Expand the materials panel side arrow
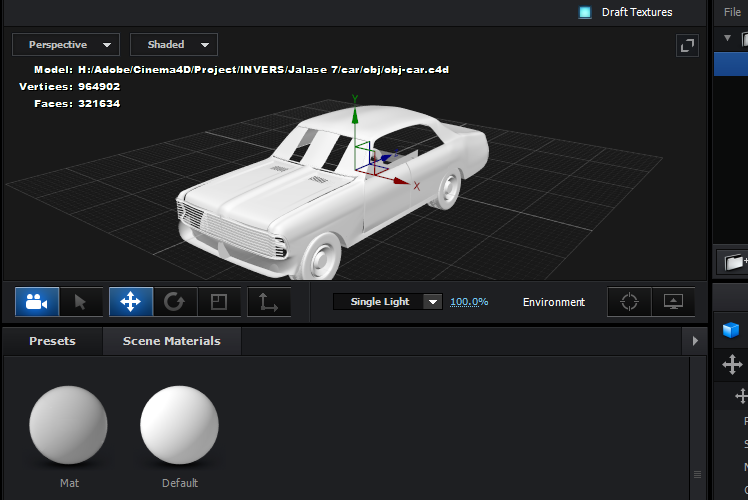 point(695,341)
